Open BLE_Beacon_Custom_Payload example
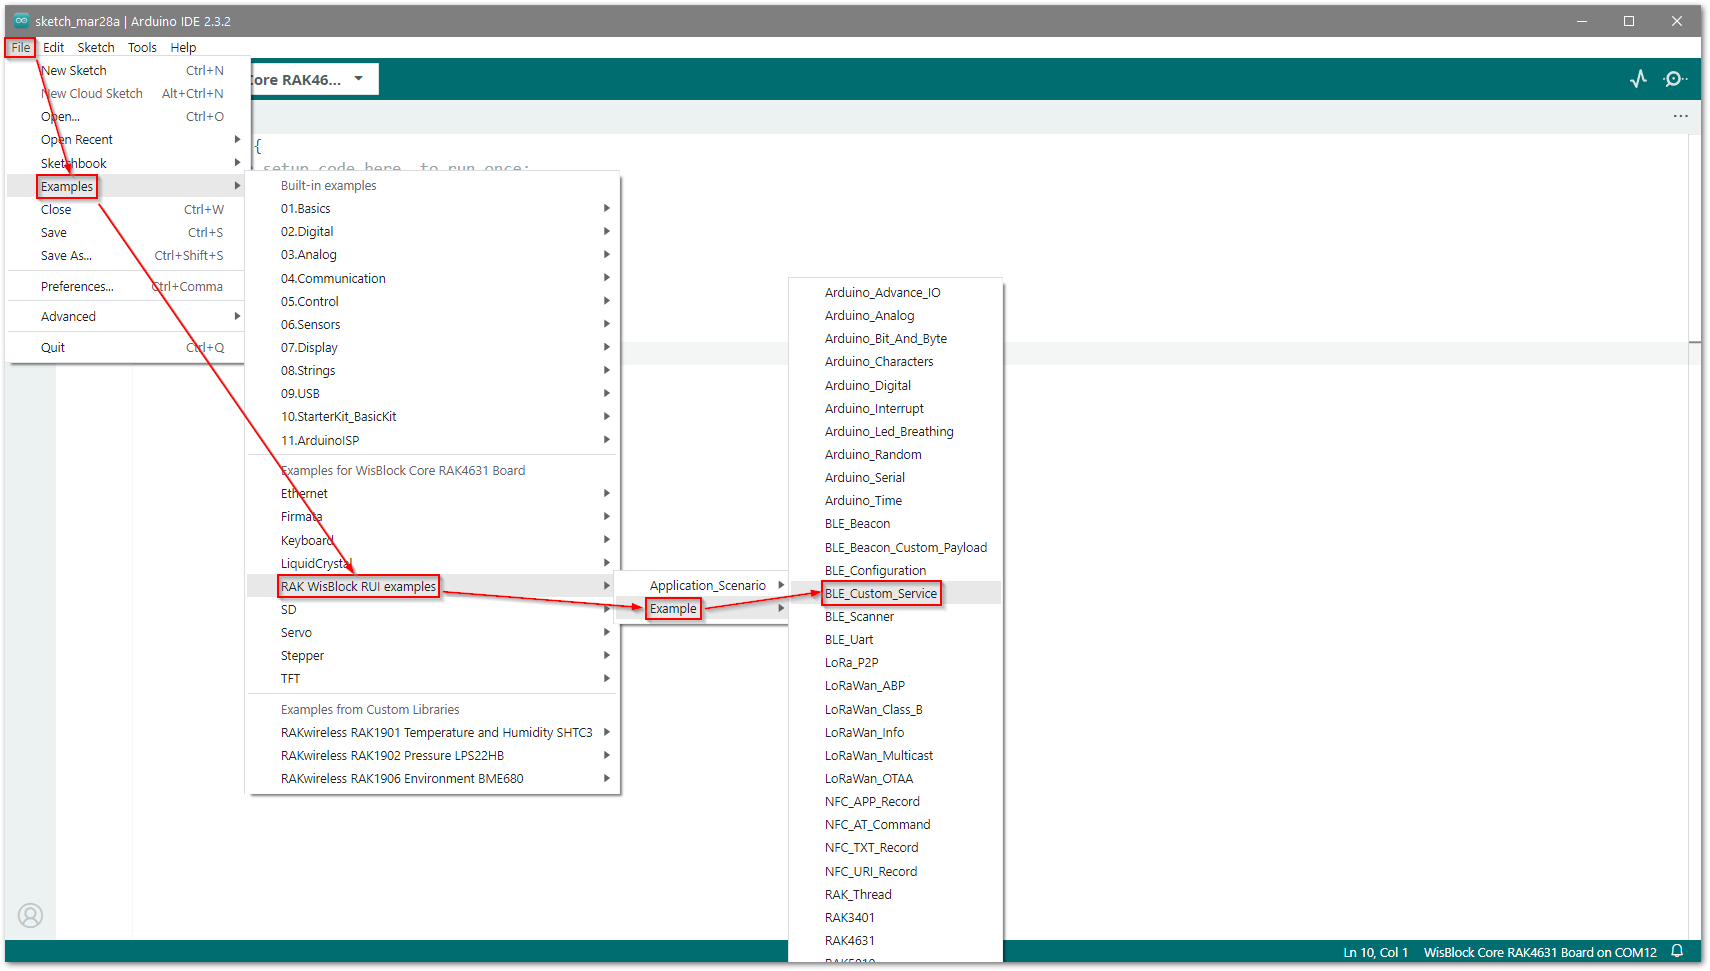The width and height of the screenshot is (1710, 971). (896, 547)
